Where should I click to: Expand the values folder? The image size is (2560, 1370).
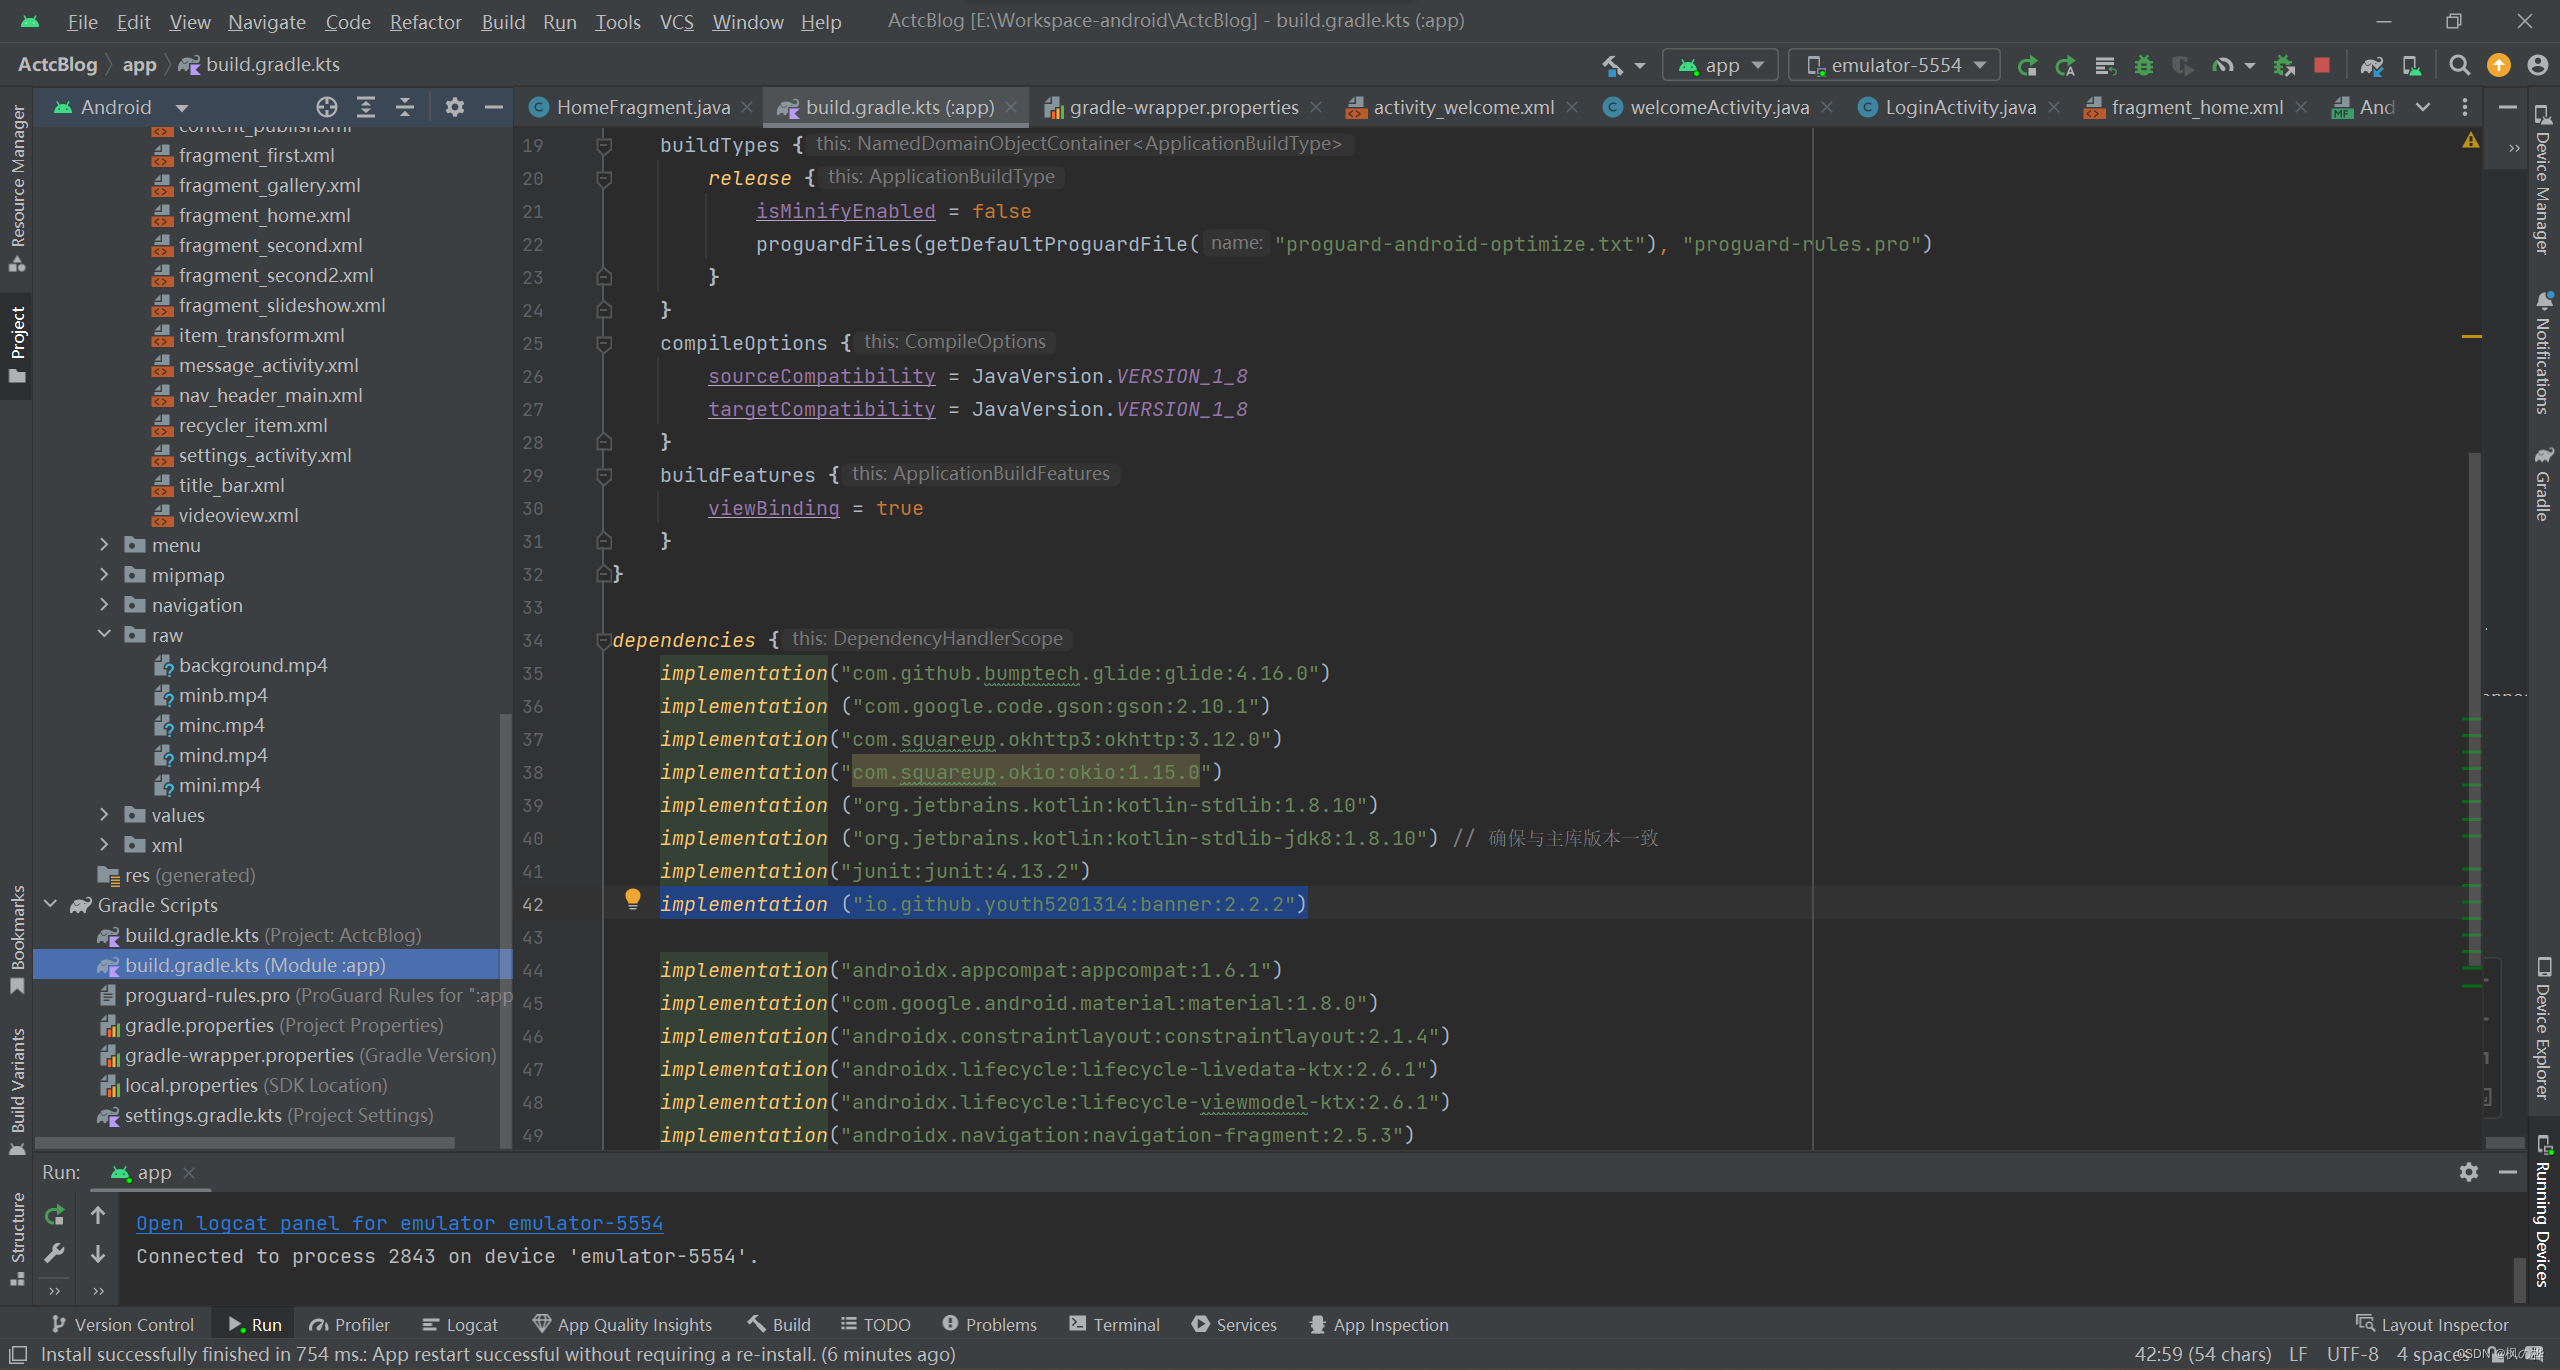(104, 815)
